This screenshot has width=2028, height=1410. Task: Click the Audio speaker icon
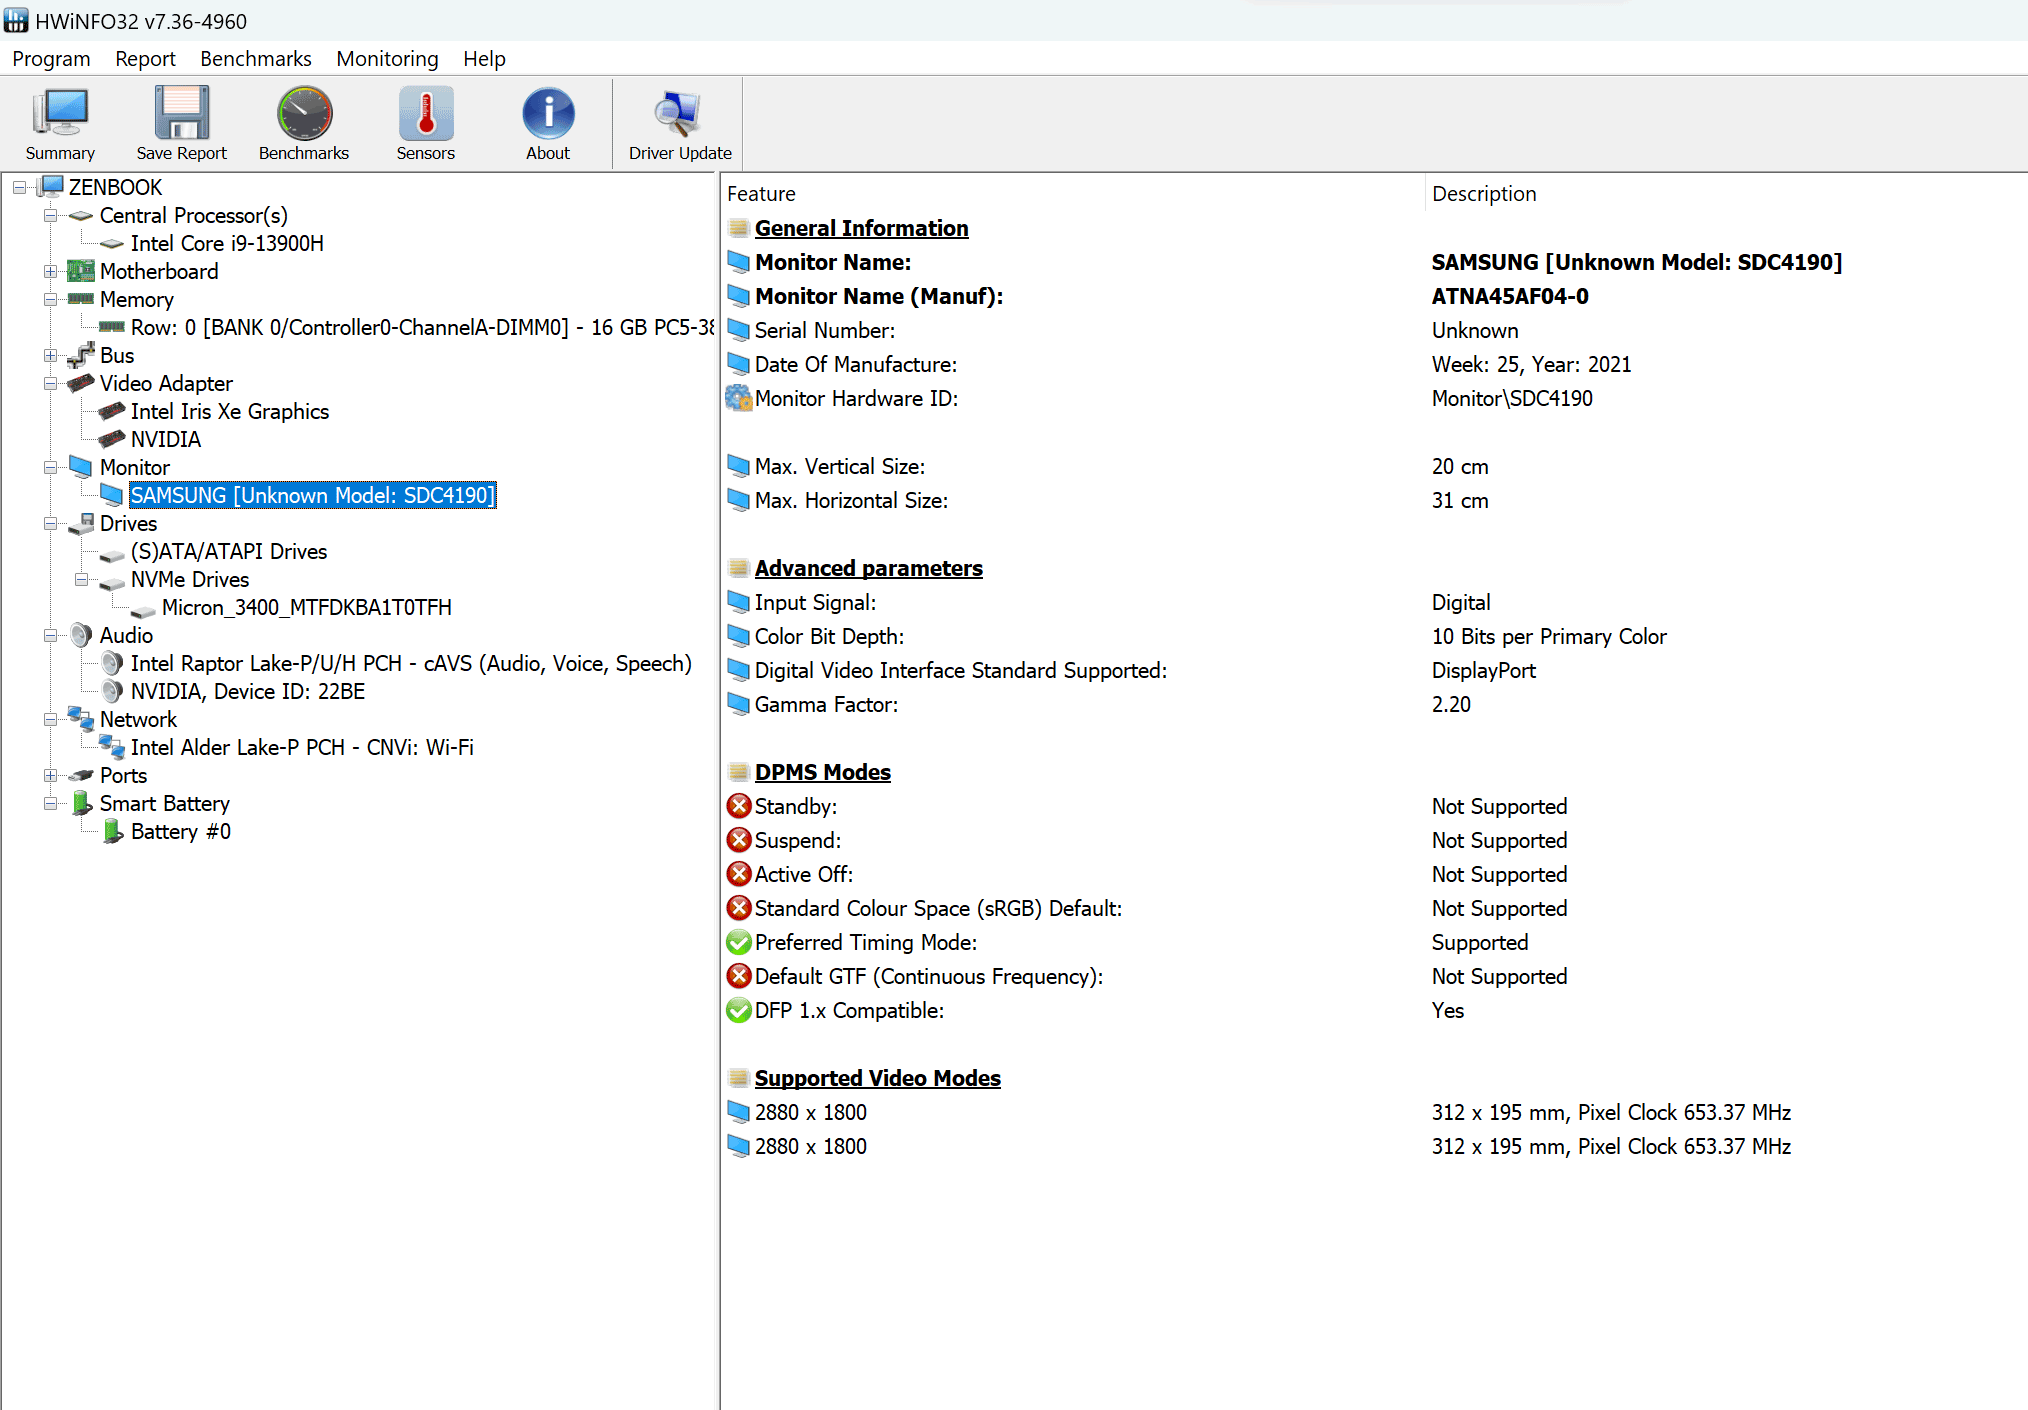coord(80,635)
